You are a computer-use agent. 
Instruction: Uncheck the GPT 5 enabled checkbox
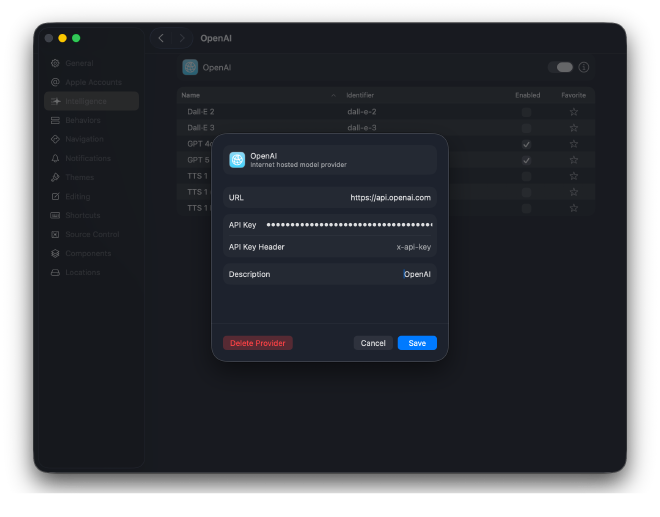[x=526, y=160]
